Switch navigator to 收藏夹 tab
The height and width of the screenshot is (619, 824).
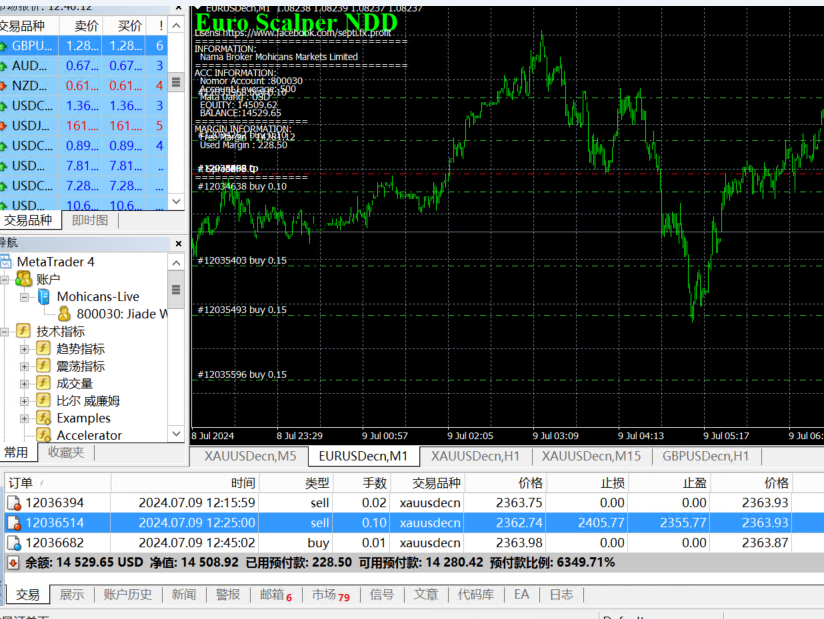66,452
